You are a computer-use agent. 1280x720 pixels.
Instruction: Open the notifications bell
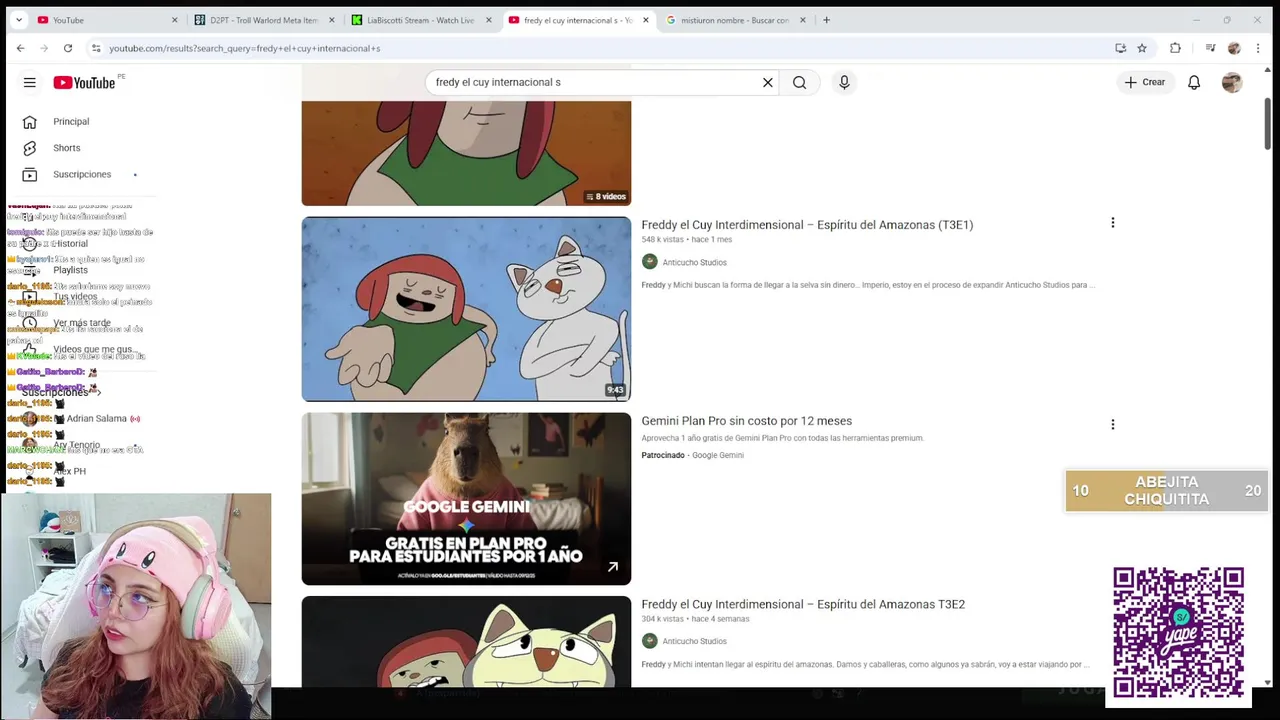point(1193,82)
